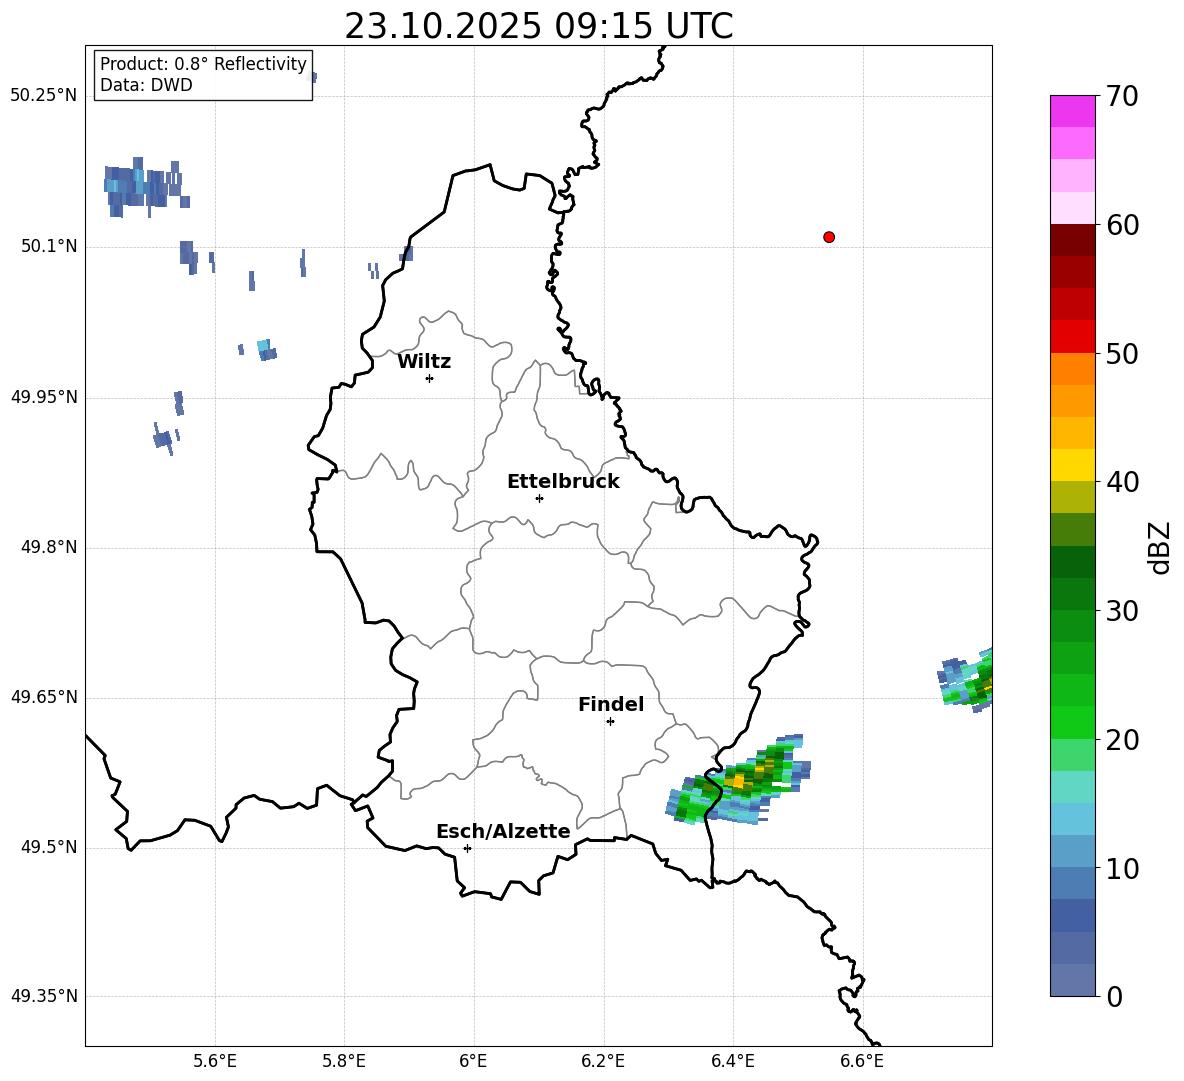
Task: Click the yellow colorbar segment at 40 dBZ
Action: click(x=1072, y=465)
